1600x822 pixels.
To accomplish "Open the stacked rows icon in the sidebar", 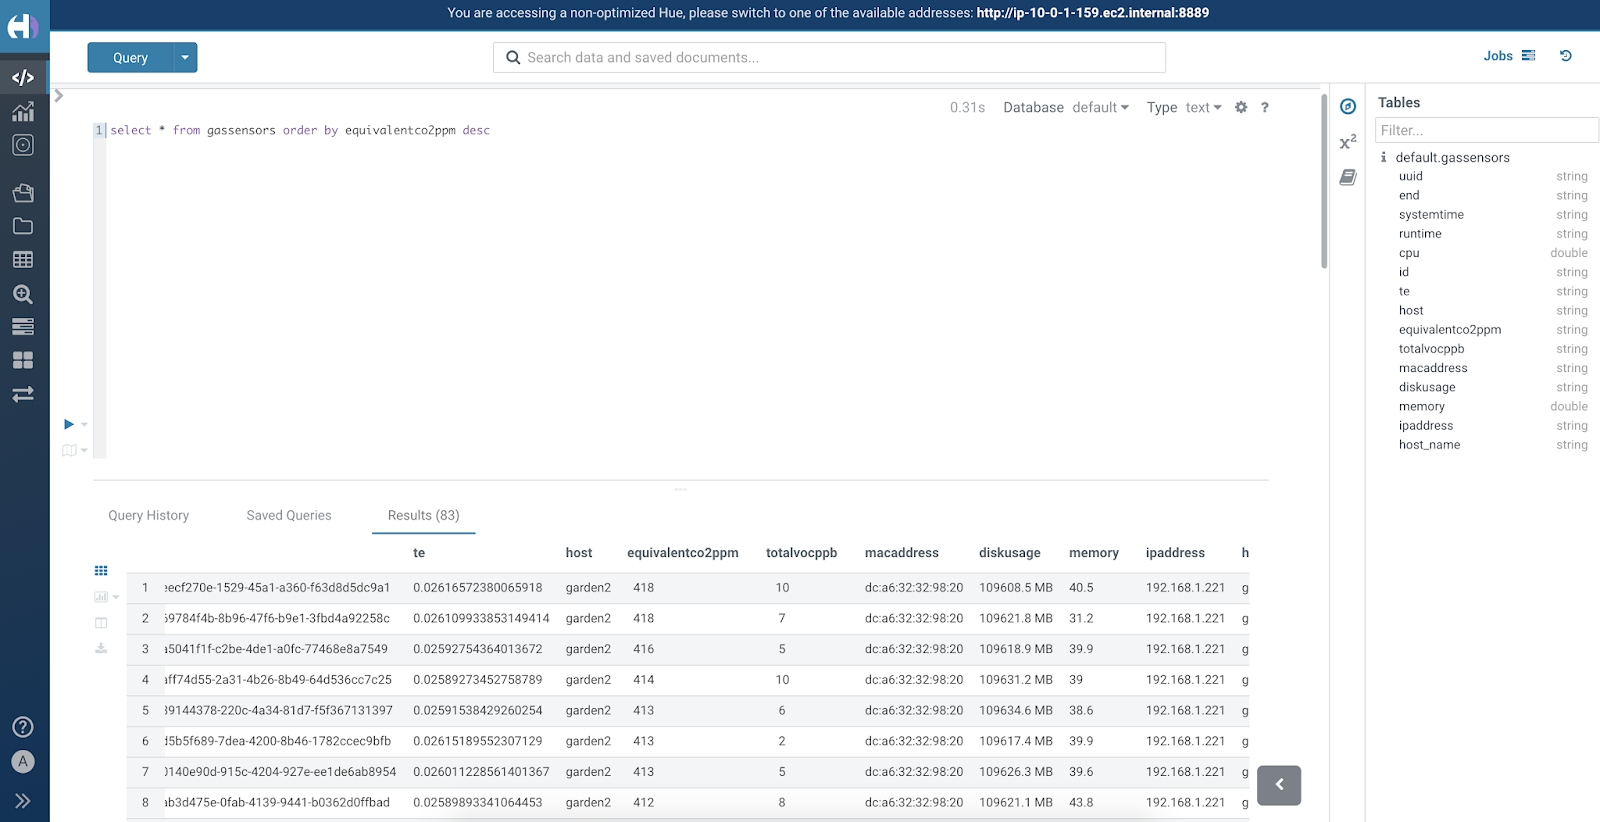I will coord(23,327).
